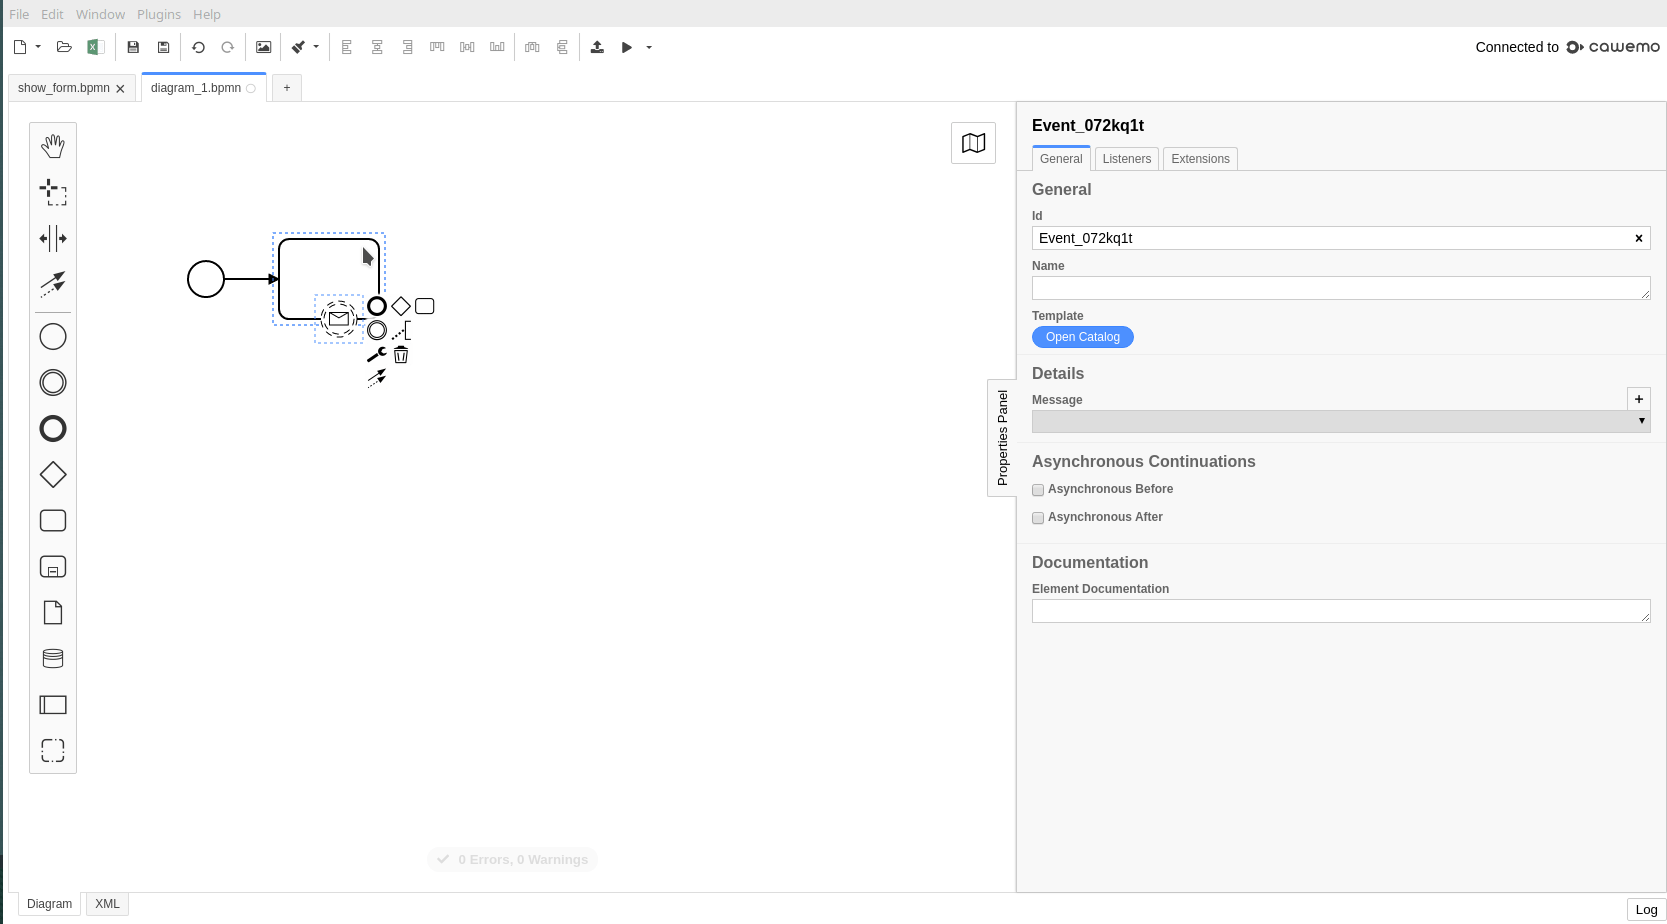Undo the last change

point(198,47)
